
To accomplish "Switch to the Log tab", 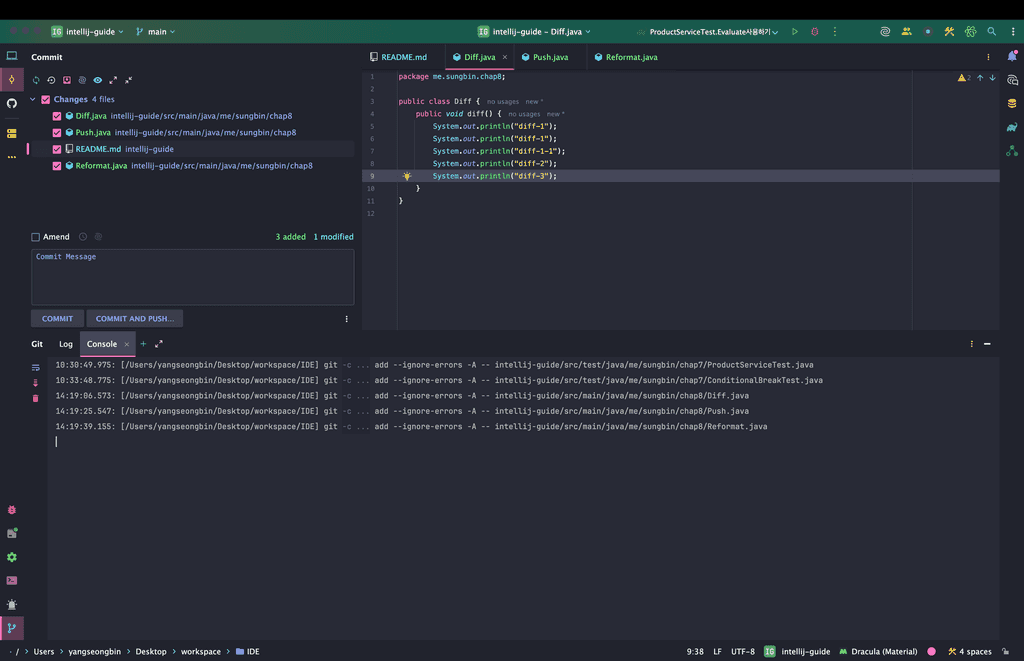I will tap(65, 344).
